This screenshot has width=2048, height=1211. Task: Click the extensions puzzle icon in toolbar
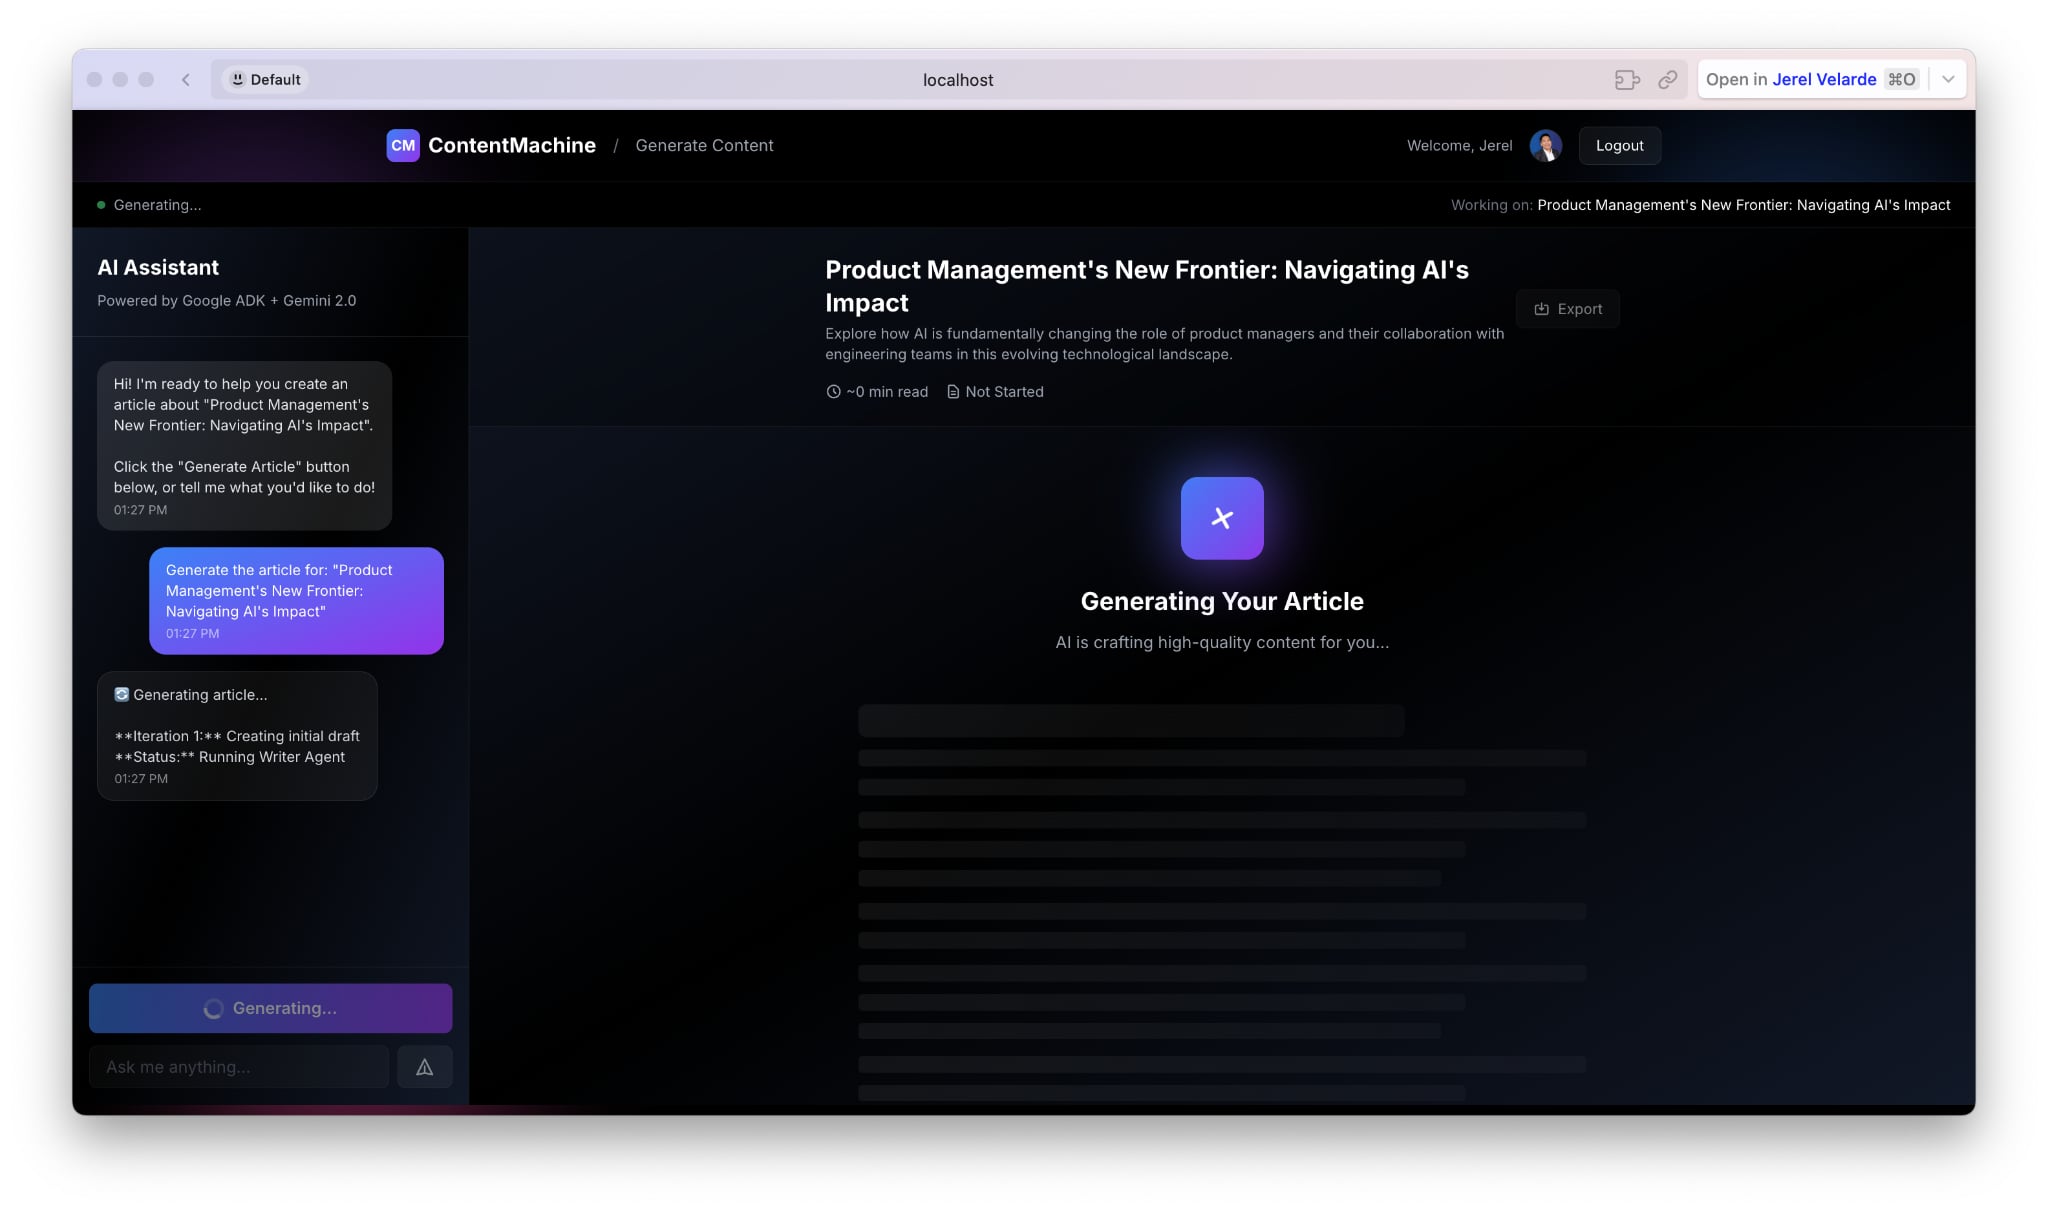(x=1626, y=80)
